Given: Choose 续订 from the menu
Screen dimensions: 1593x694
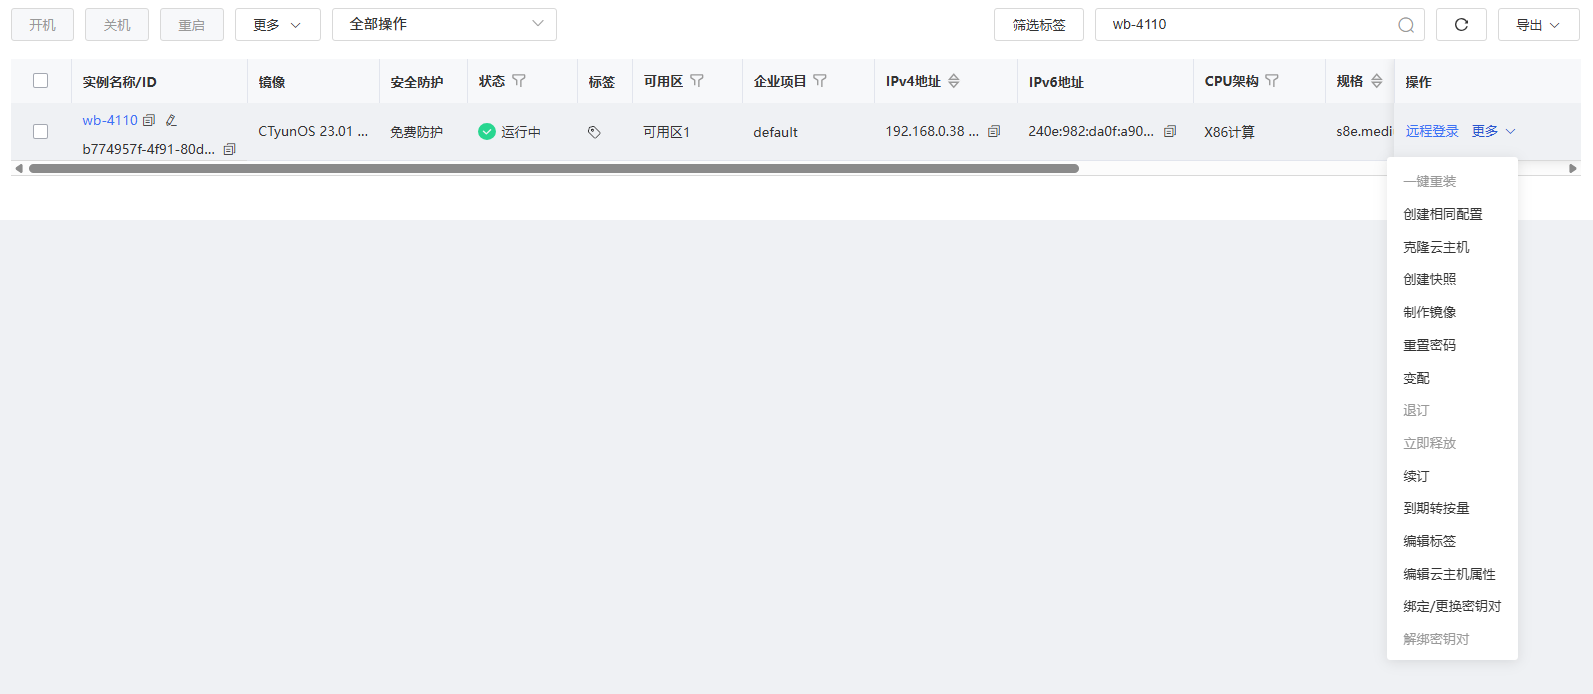Looking at the screenshot, I should (x=1452, y=476).
